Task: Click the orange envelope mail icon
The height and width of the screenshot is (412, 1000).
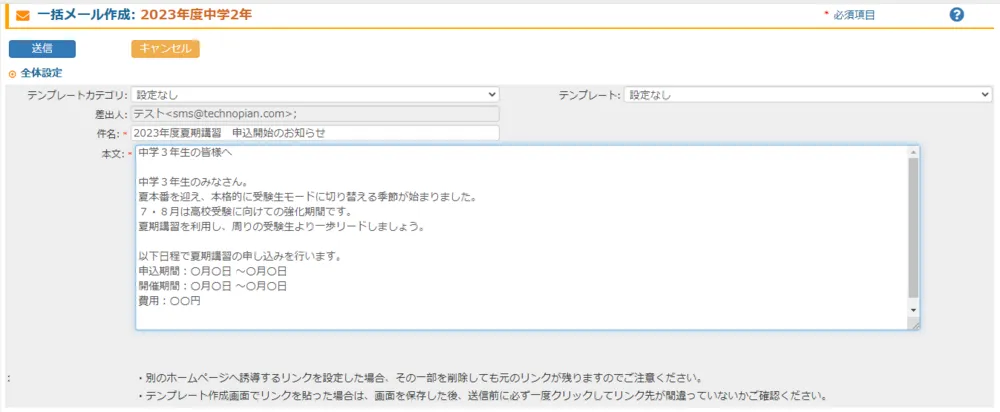Action: (22, 15)
